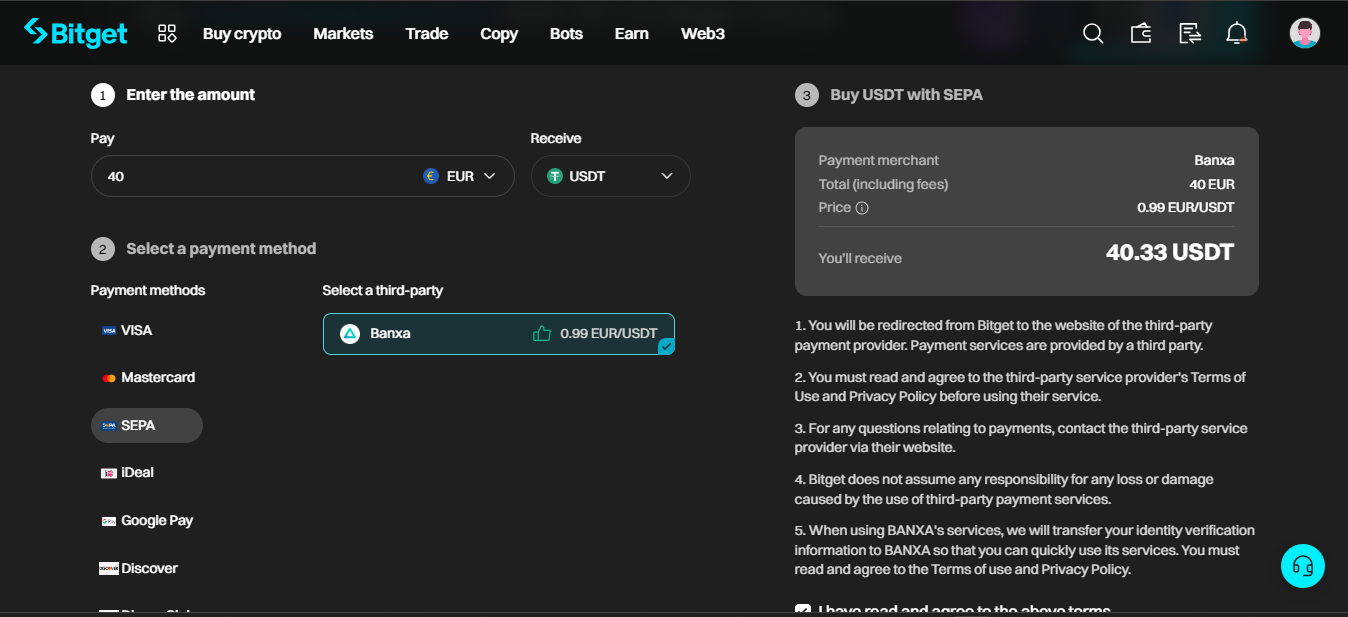The height and width of the screenshot is (617, 1348).
Task: Select Google Pay payment method
Action: tap(147, 521)
